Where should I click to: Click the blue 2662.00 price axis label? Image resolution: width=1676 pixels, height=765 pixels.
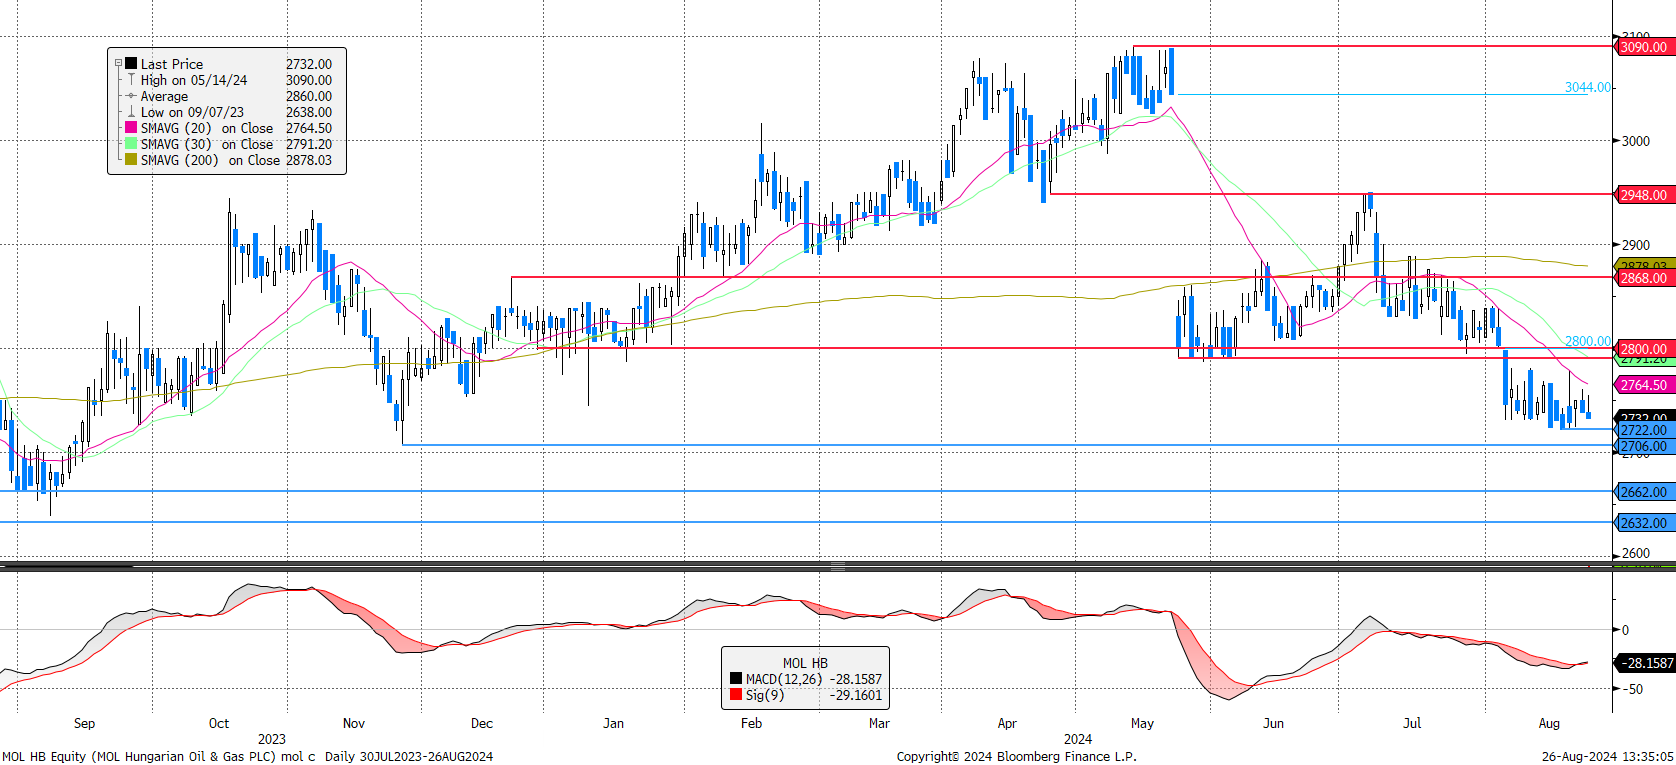coord(1645,492)
